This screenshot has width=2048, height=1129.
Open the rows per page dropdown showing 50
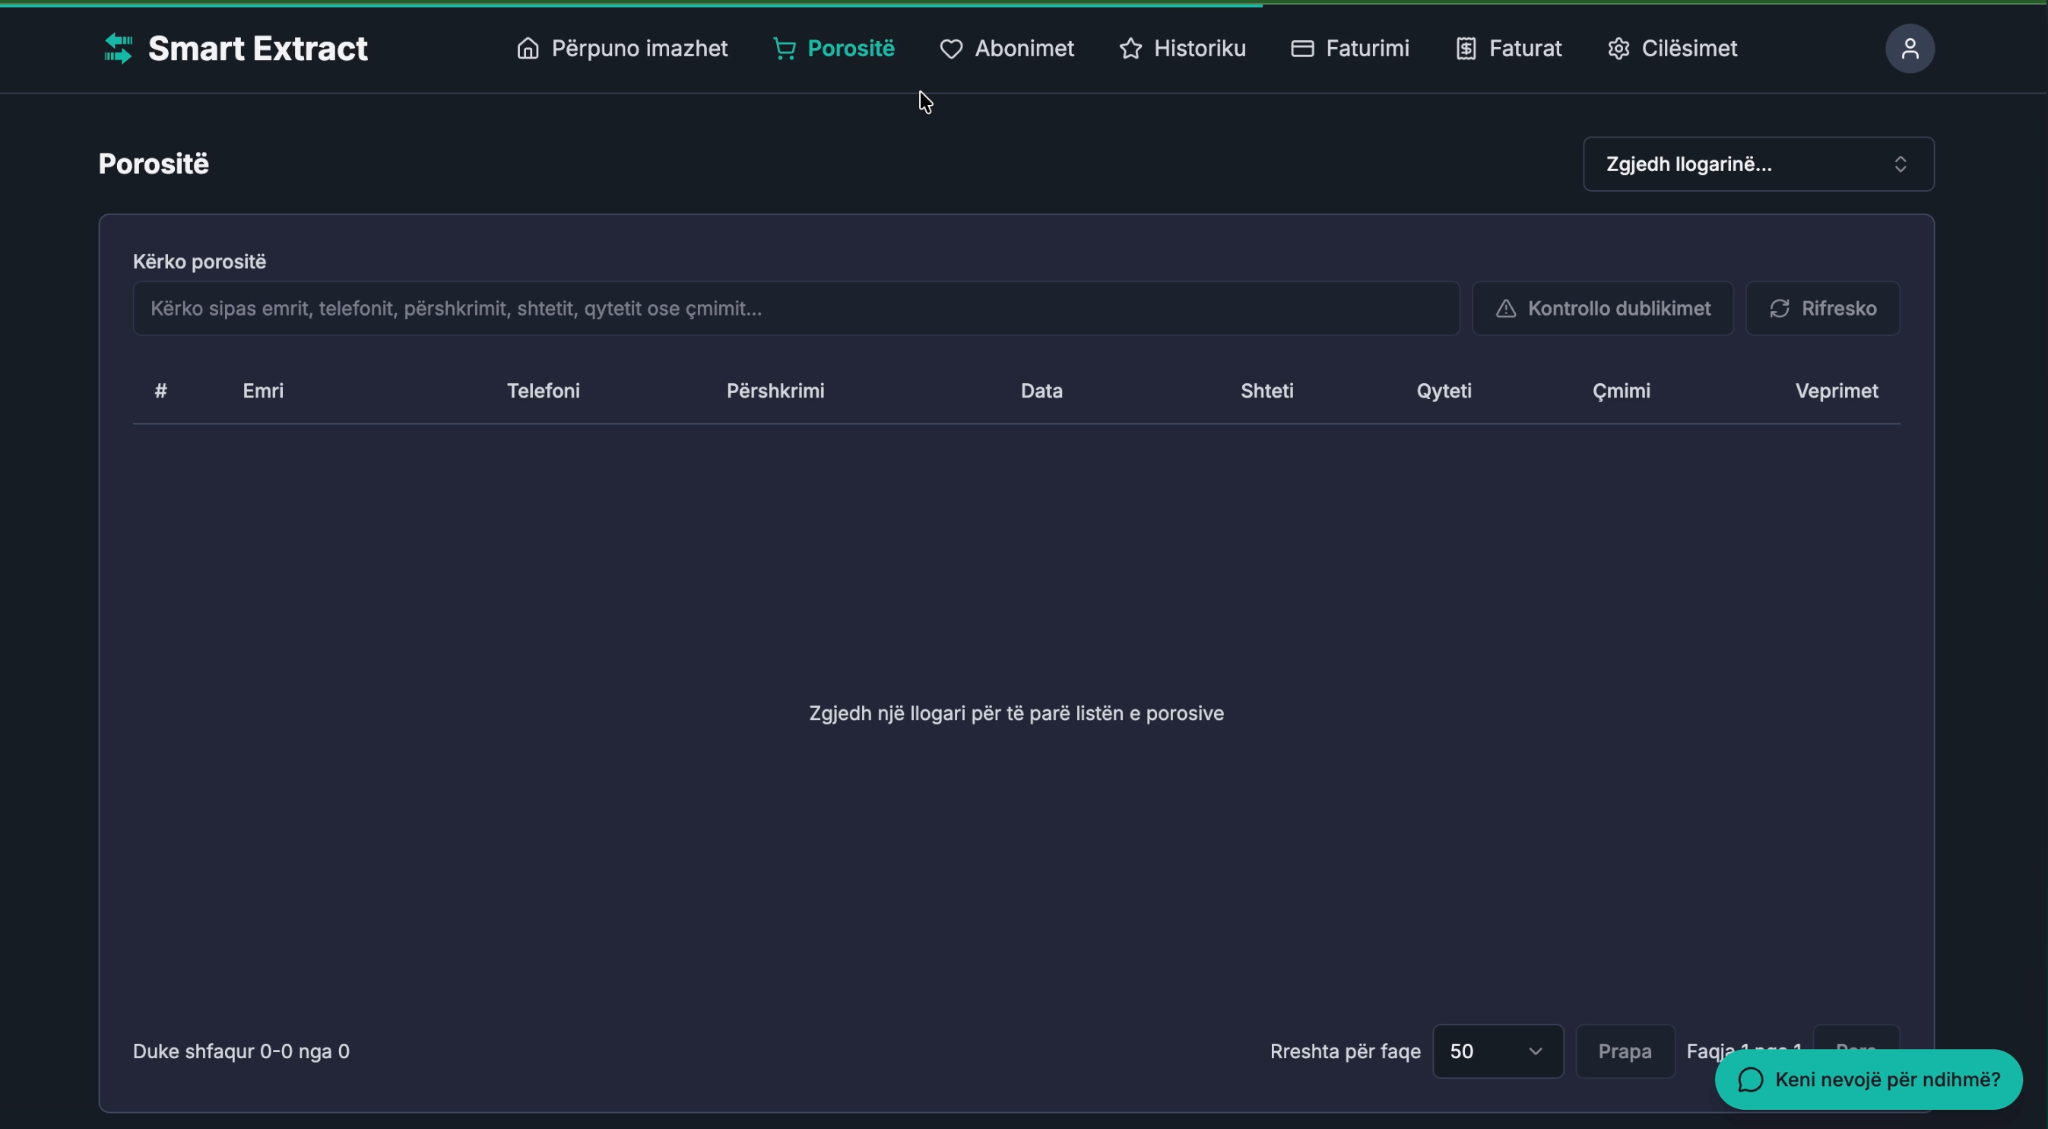(1497, 1051)
